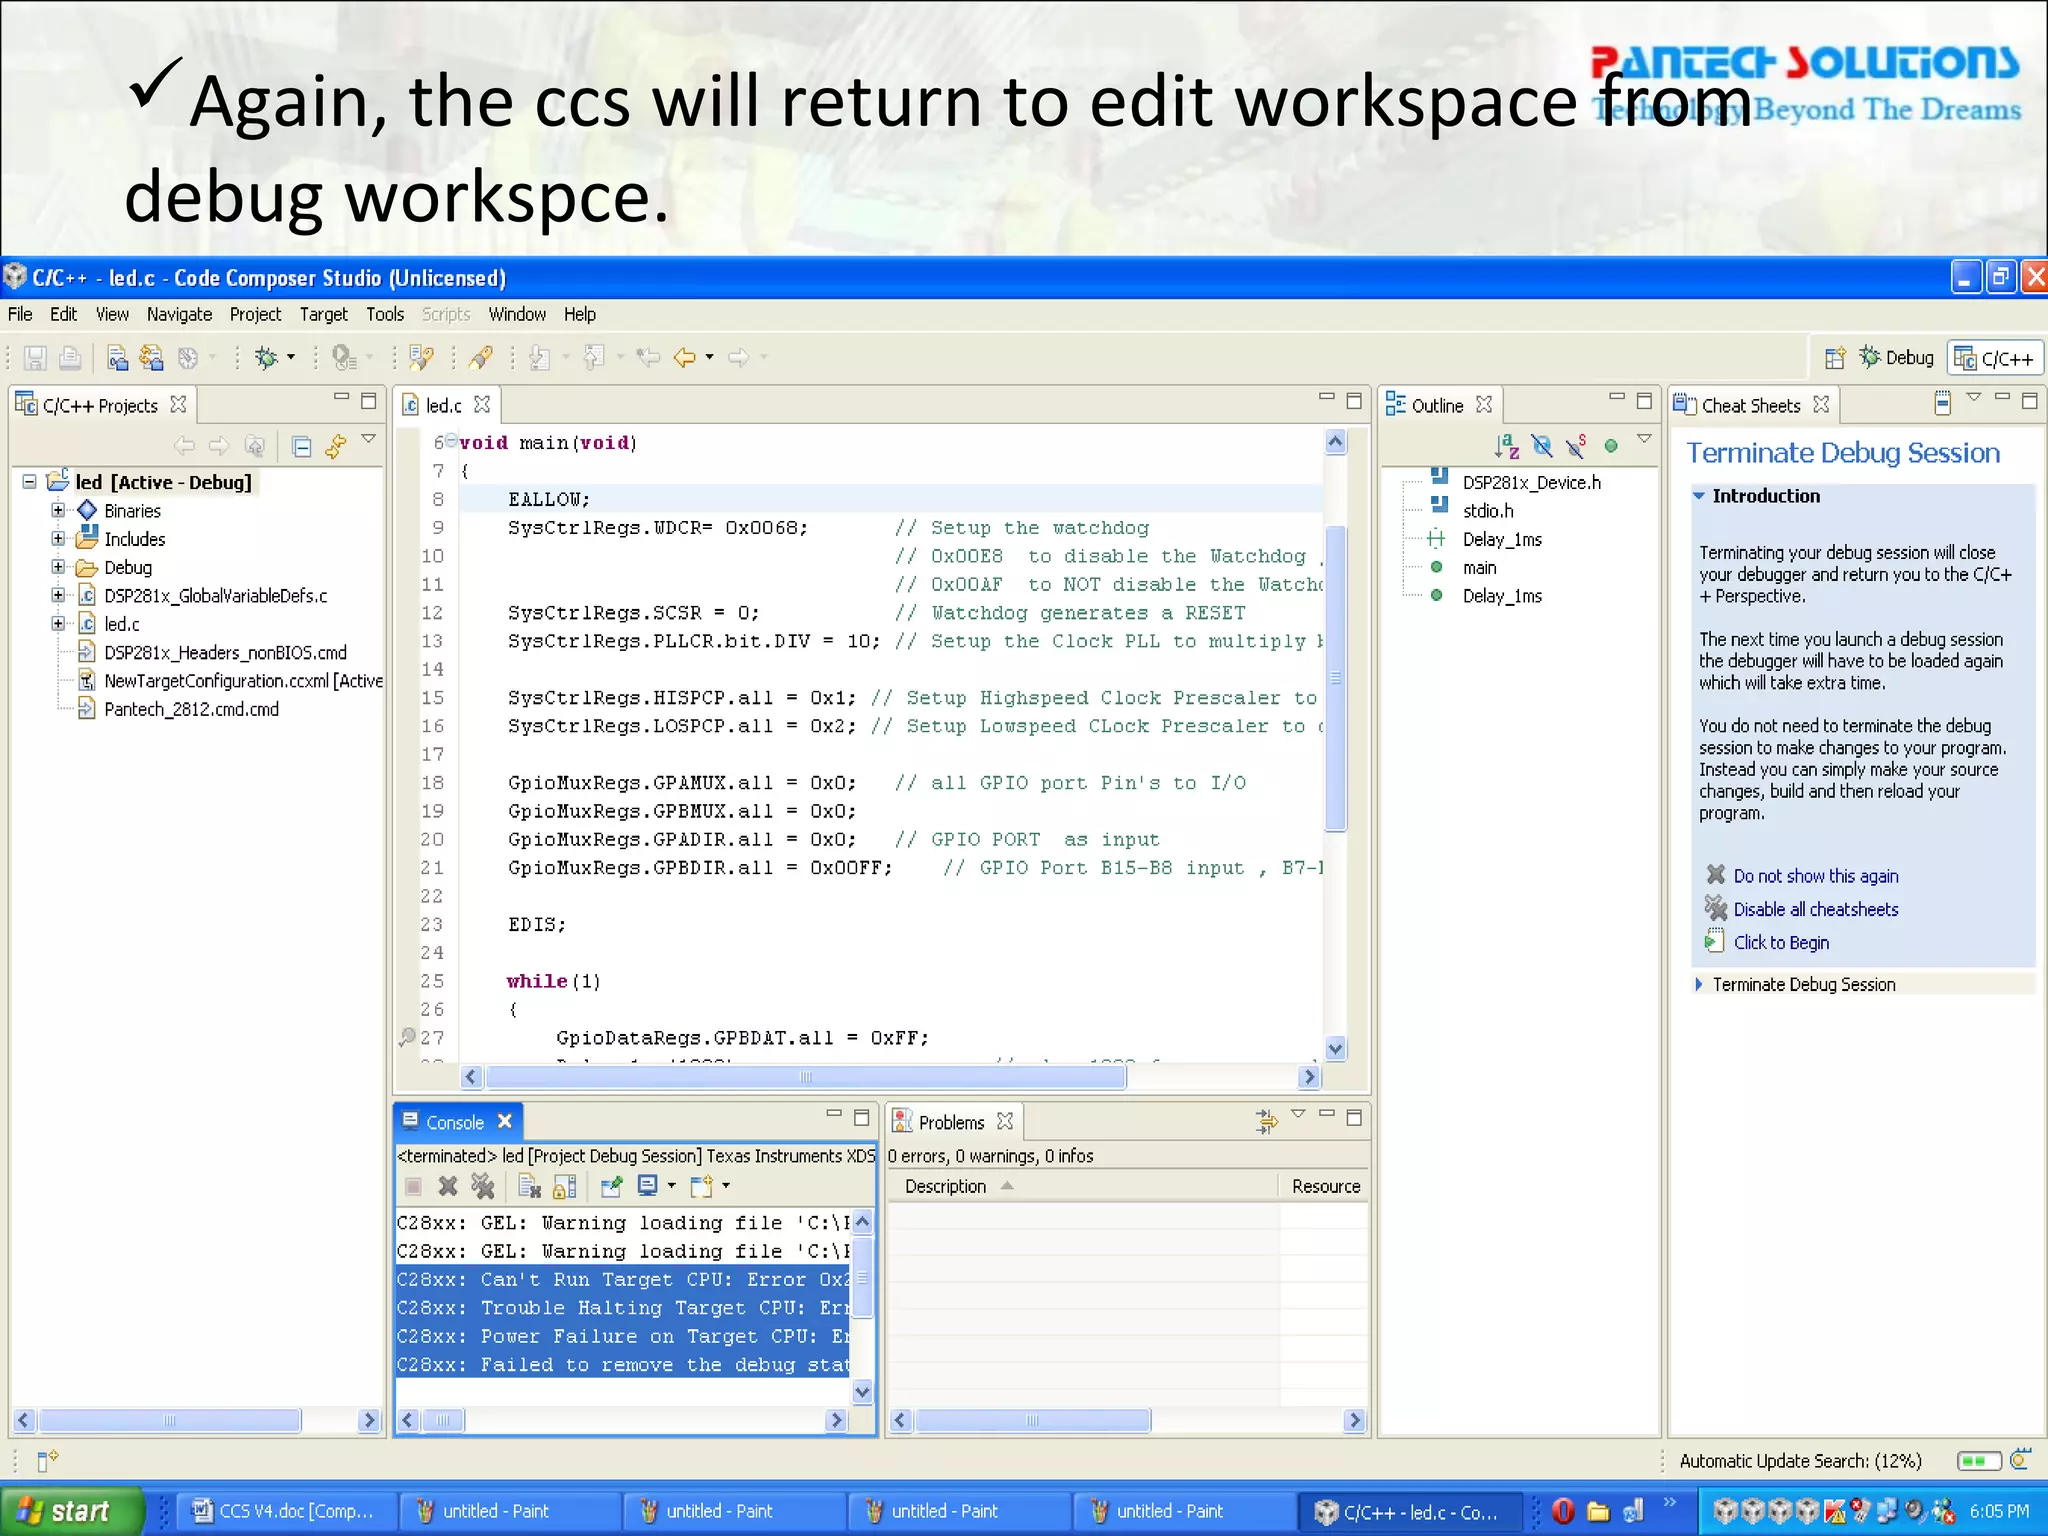
Task: Click fast view icon in bottom status bar
Action: point(47,1460)
